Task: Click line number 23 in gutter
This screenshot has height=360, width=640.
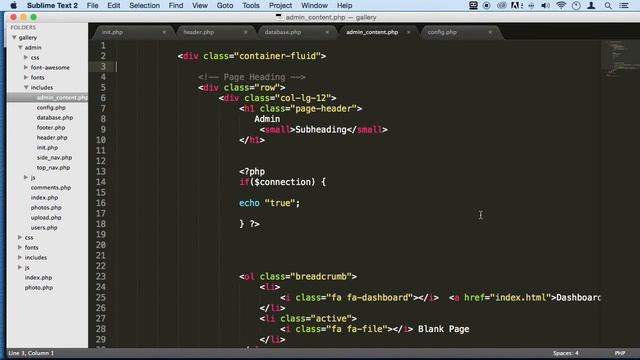Action: click(101, 276)
